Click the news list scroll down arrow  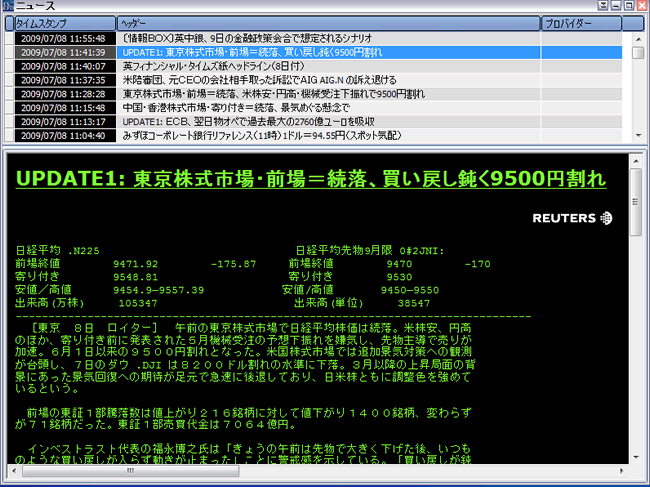(x=638, y=136)
